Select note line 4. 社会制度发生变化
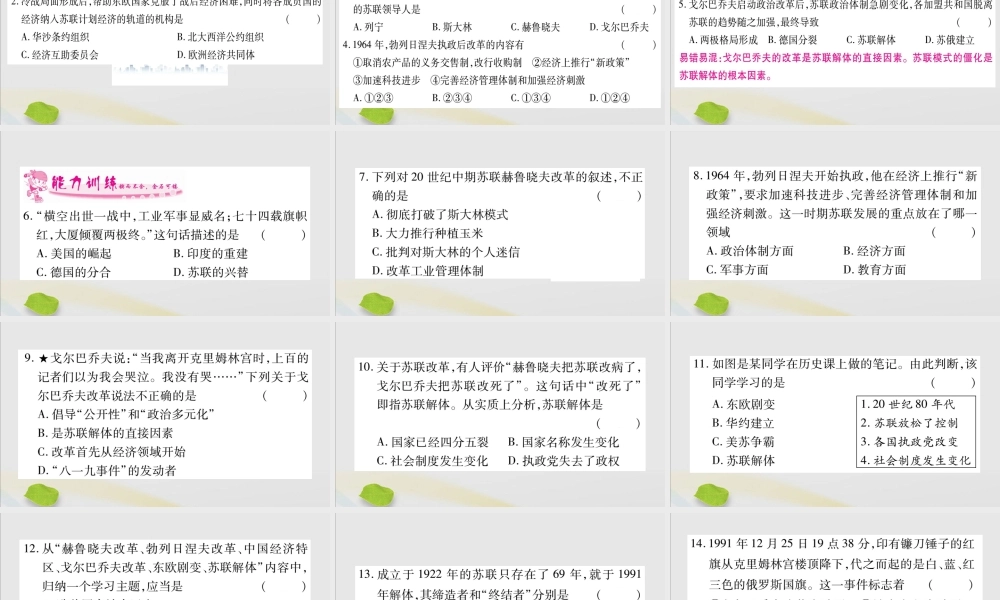 [915, 460]
